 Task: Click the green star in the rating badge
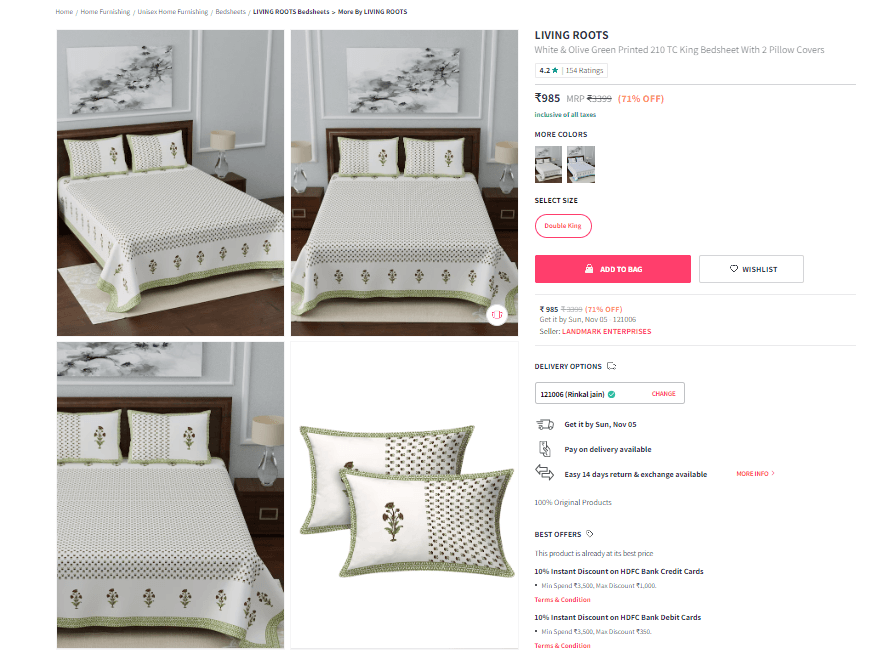[x=555, y=70]
